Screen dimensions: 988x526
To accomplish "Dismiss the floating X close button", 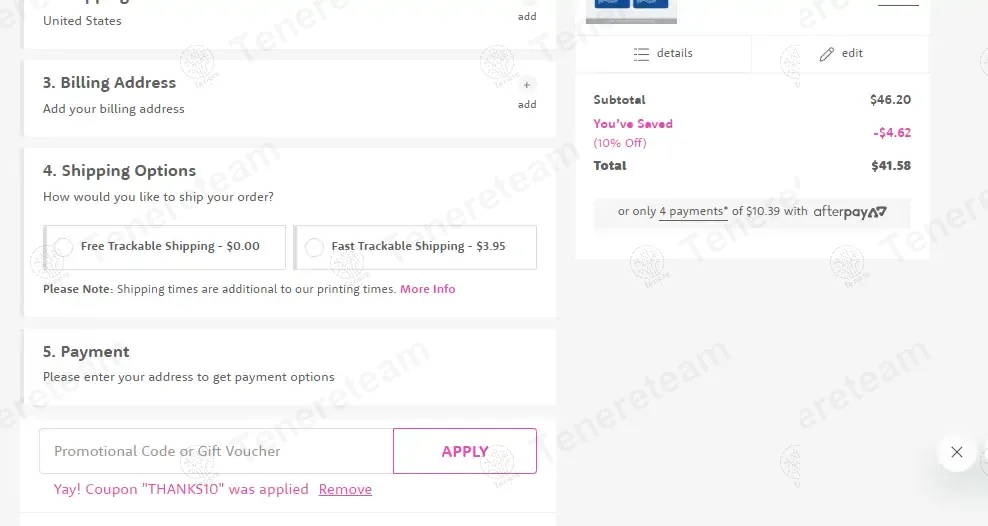I will point(957,452).
